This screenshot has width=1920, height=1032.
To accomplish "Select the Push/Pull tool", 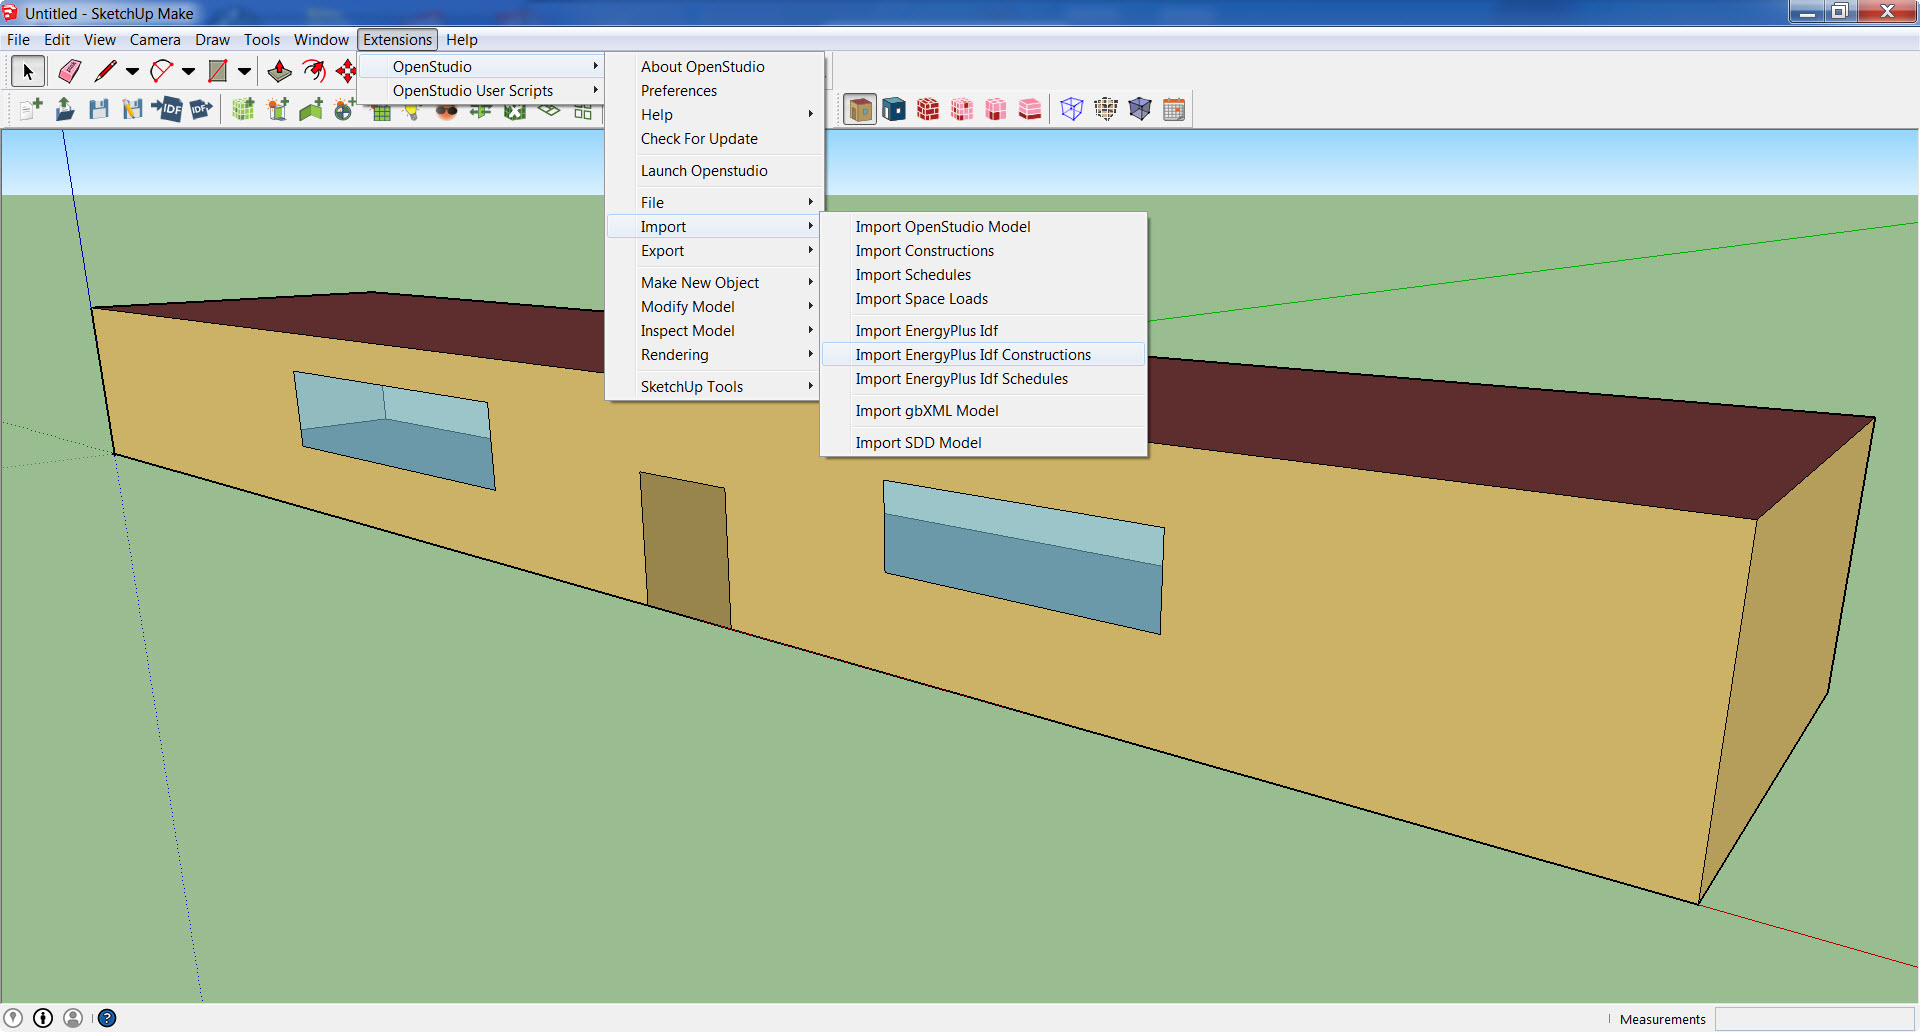I will [x=279, y=71].
